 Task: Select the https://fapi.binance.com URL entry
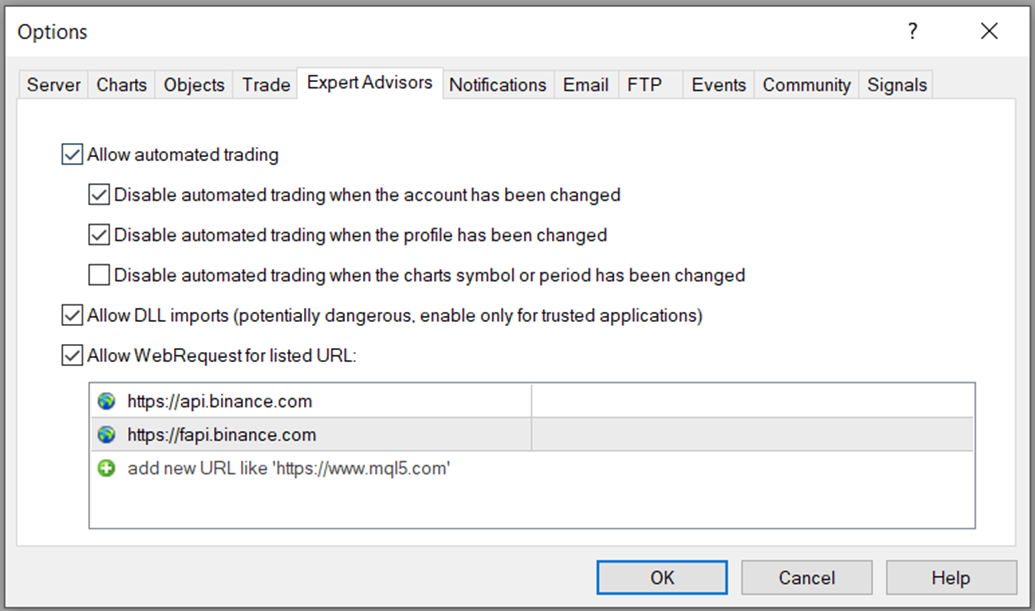[x=222, y=435]
